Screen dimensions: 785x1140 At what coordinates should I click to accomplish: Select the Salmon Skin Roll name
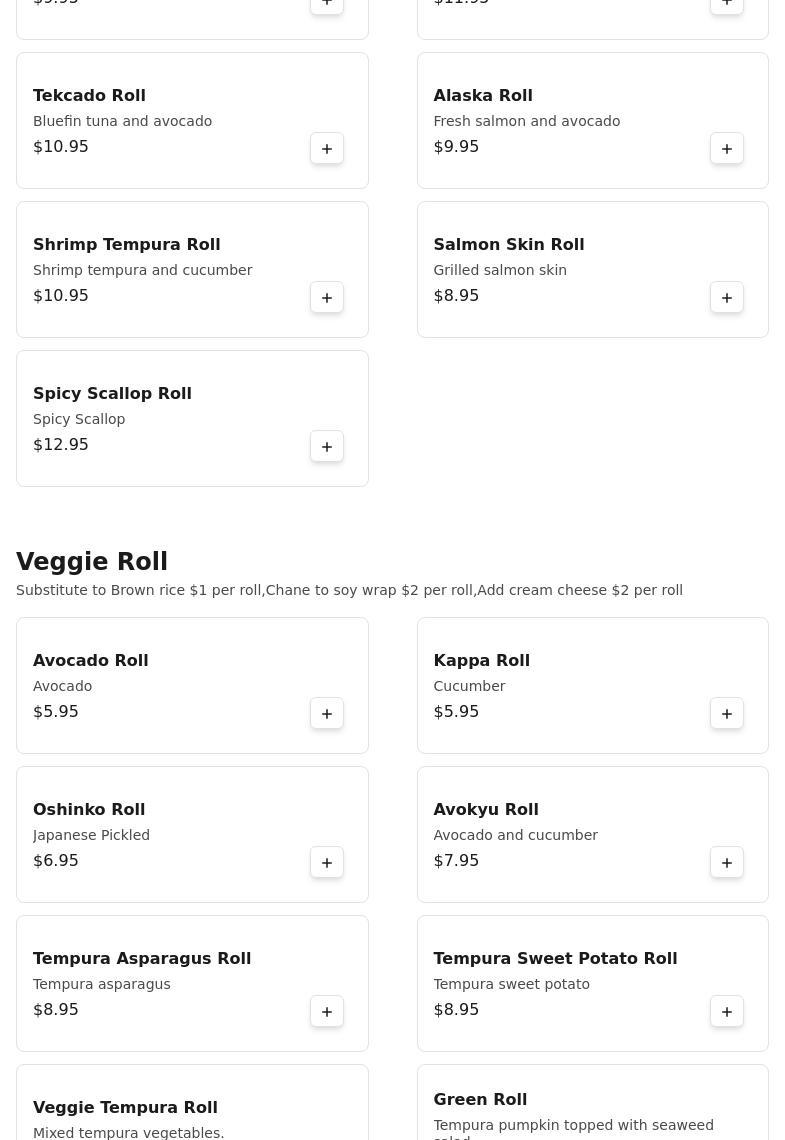(508, 245)
